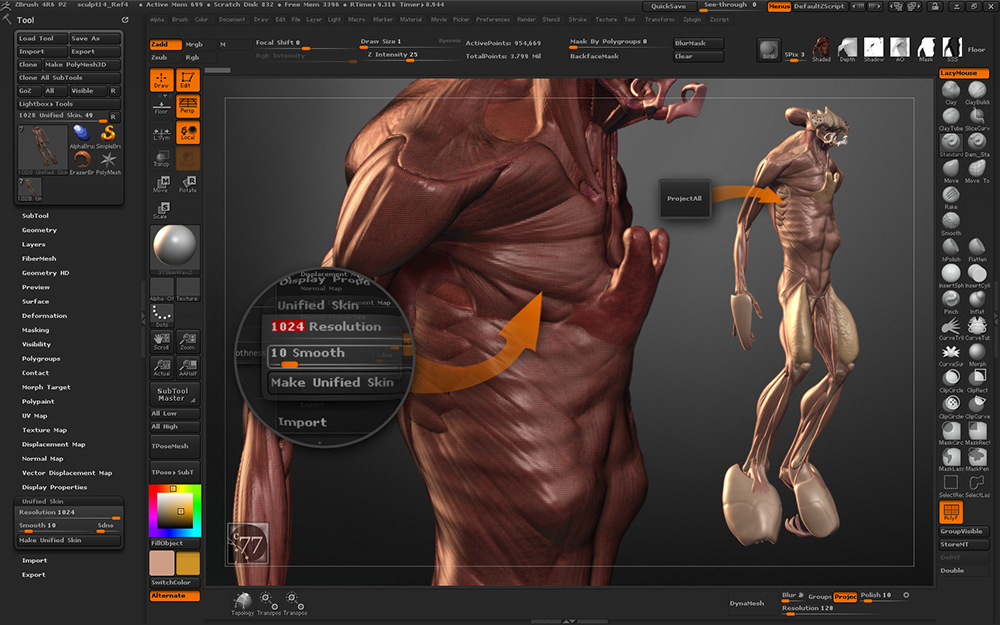Pick the Standard sculpting brush
This screenshot has height=625, width=1000.
[x=951, y=142]
